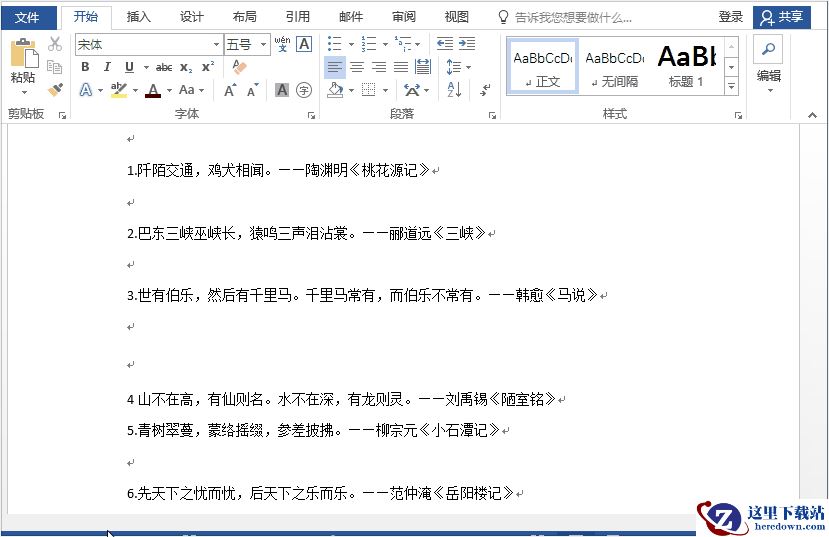The width and height of the screenshot is (829, 537).
Task: Click the 共享 share button
Action: 781,17
